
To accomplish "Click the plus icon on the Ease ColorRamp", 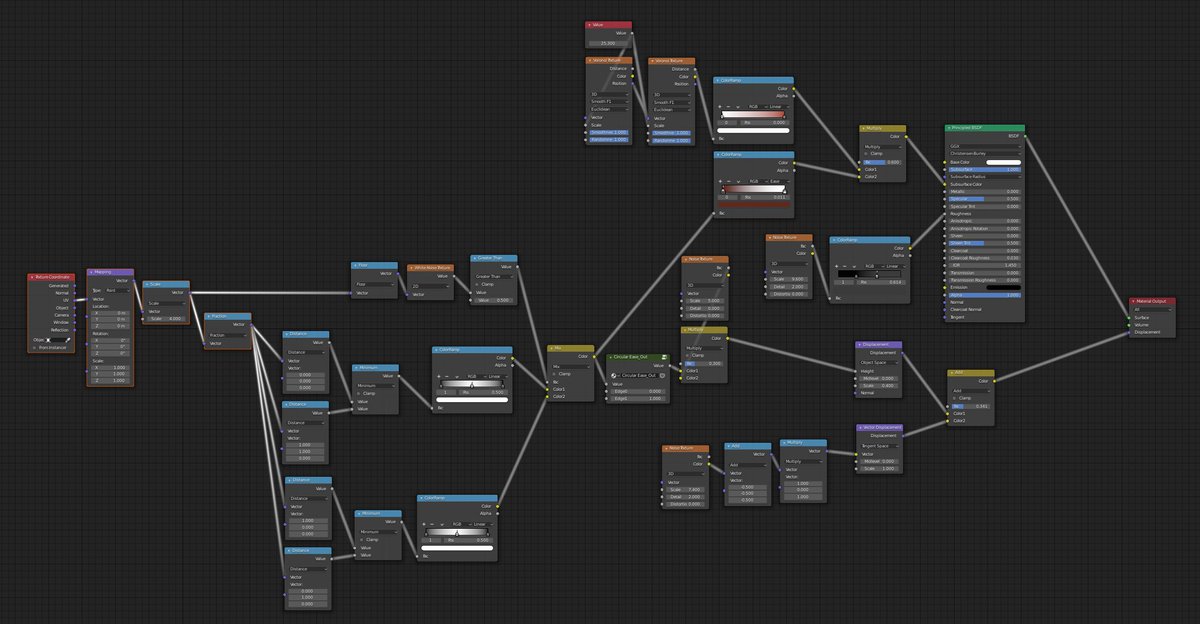I will pos(720,181).
